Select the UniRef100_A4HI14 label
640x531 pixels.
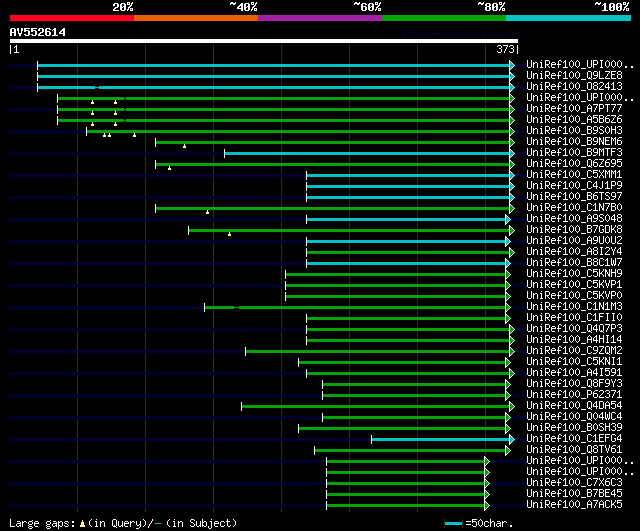point(574,340)
